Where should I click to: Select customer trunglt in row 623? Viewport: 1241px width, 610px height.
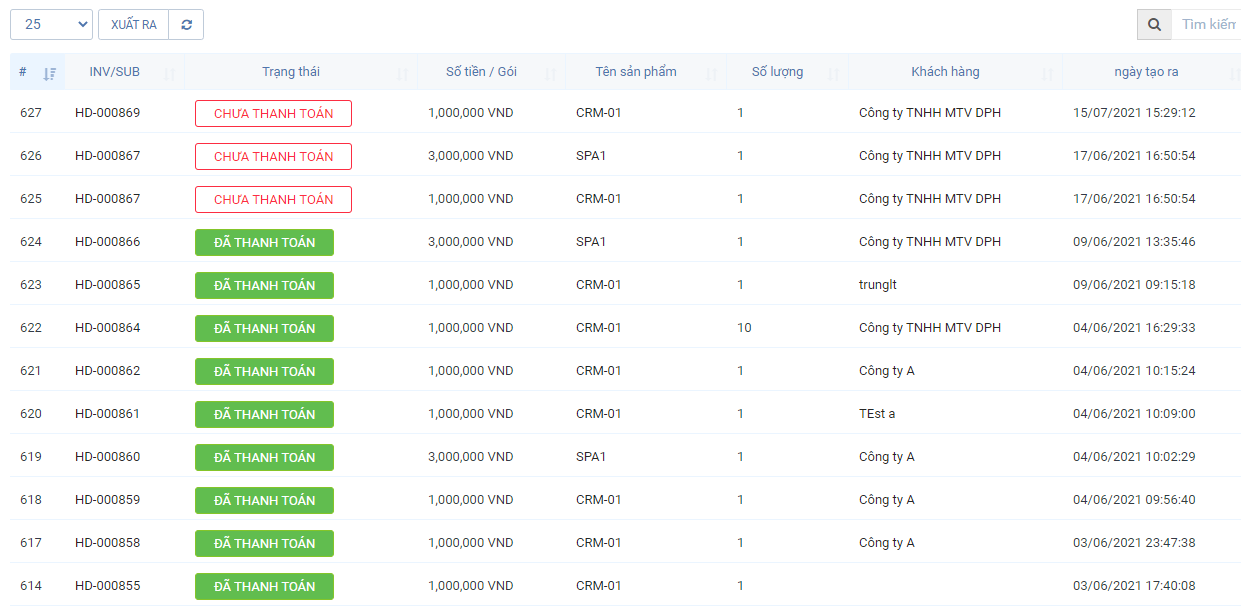click(877, 285)
